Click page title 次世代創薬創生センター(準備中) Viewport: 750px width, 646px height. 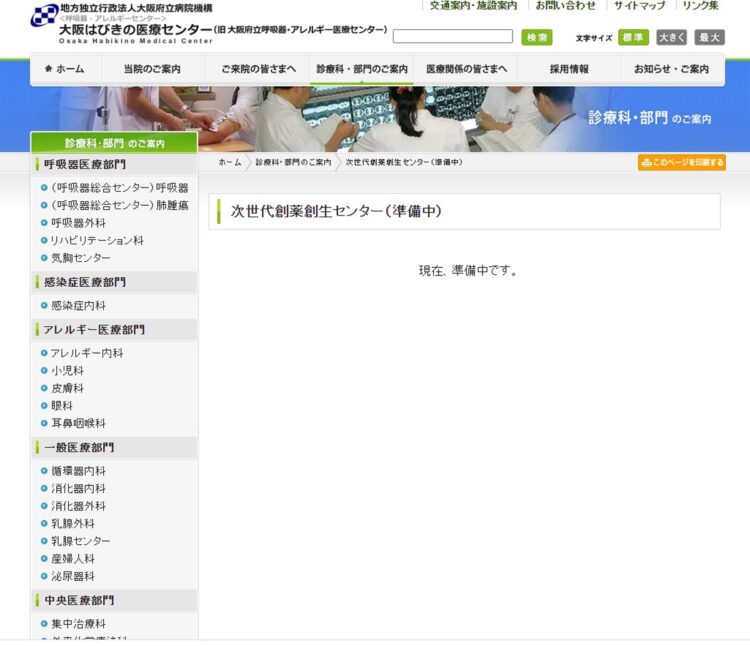[x=336, y=211]
